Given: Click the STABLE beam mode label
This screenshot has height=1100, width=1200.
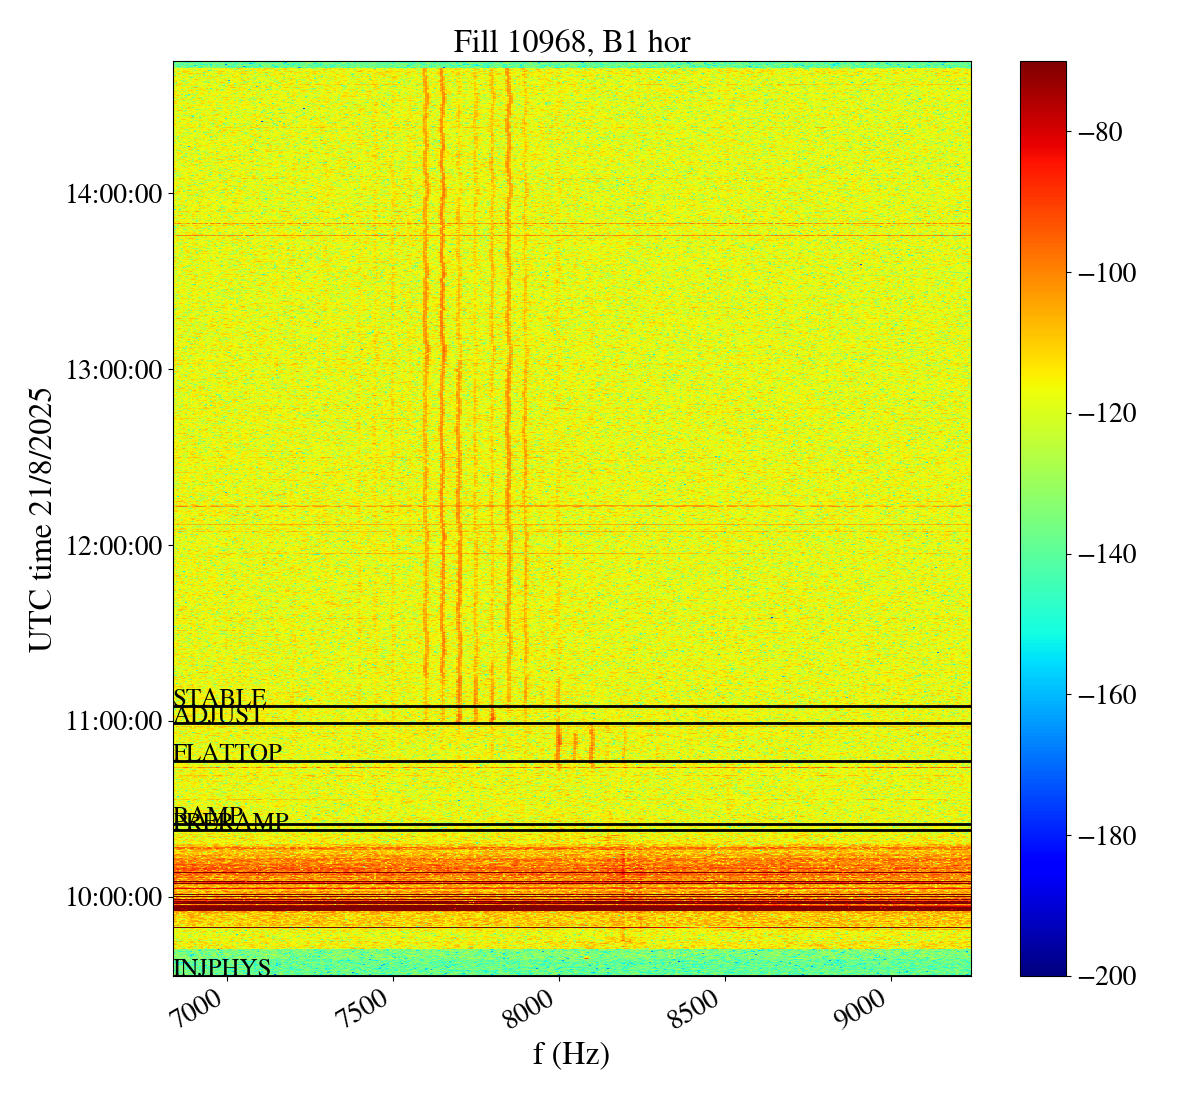Looking at the screenshot, I should (x=220, y=697).
